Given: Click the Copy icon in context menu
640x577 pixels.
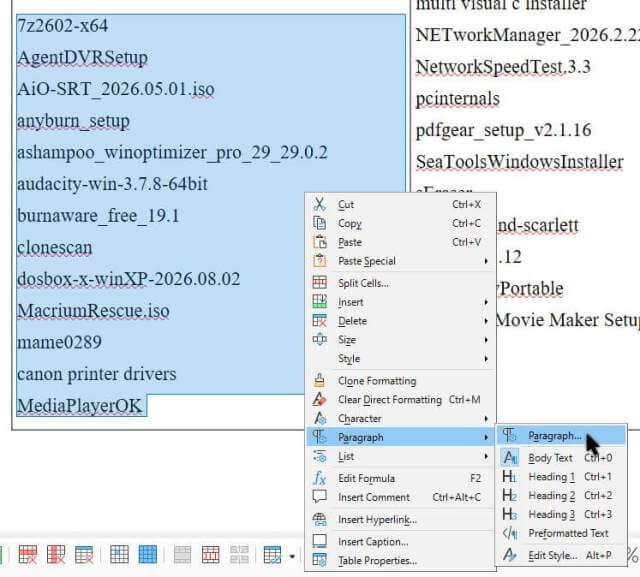Looking at the screenshot, I should click(x=320, y=223).
